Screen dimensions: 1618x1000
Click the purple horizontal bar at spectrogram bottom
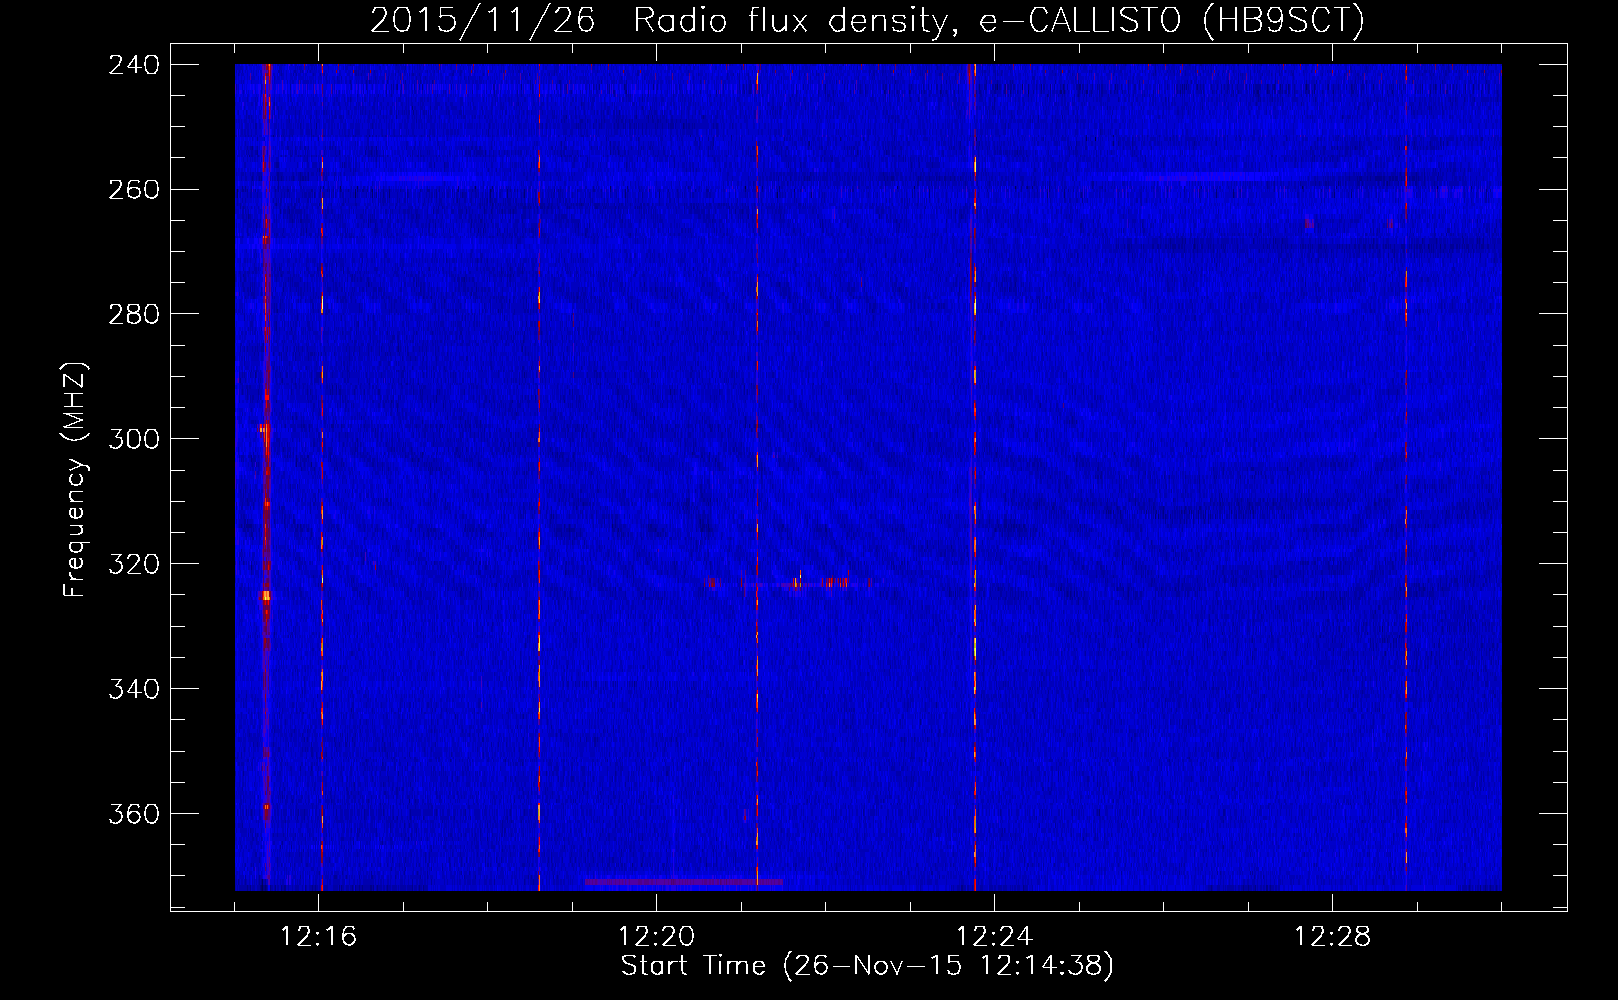click(684, 882)
